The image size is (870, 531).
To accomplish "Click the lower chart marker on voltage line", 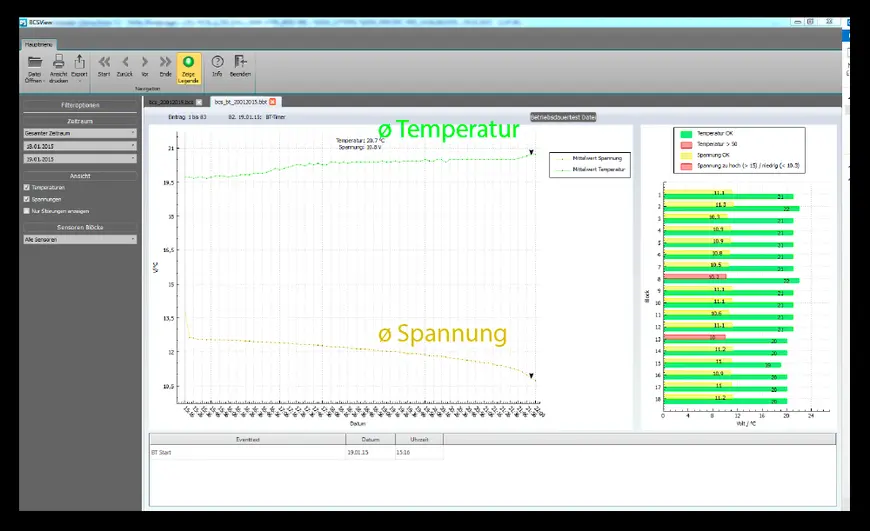I will tap(531, 376).
